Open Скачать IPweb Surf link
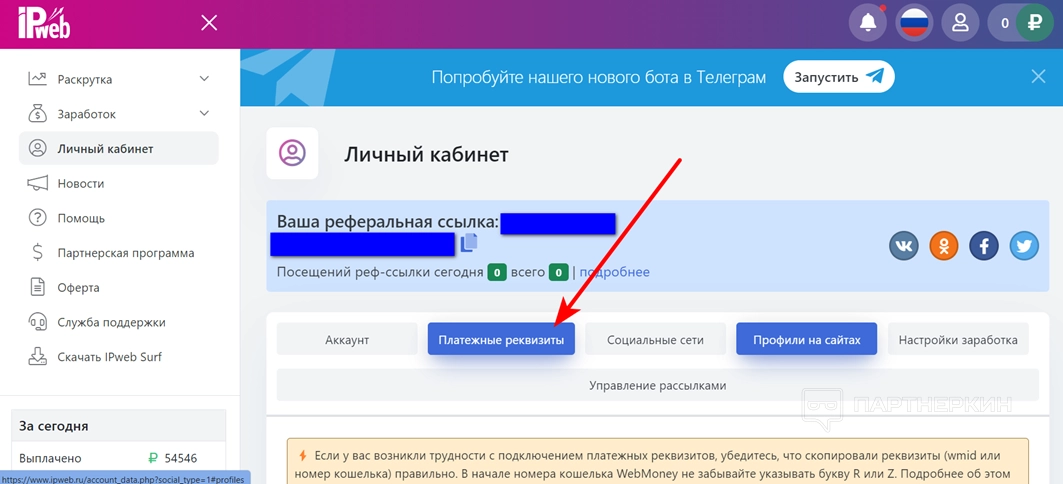Screen dimensions: 1063x484 pyautogui.click(x=110, y=357)
